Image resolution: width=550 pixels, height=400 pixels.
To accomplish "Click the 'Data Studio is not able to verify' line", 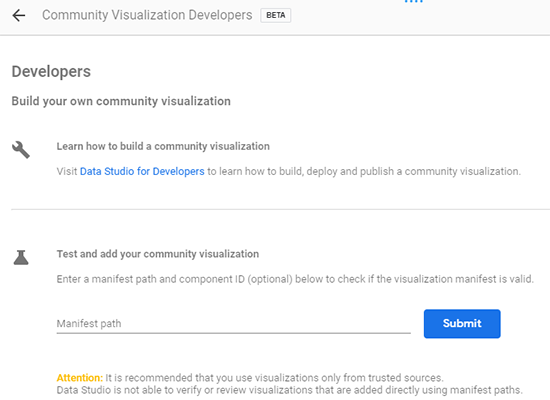I will pos(289,390).
